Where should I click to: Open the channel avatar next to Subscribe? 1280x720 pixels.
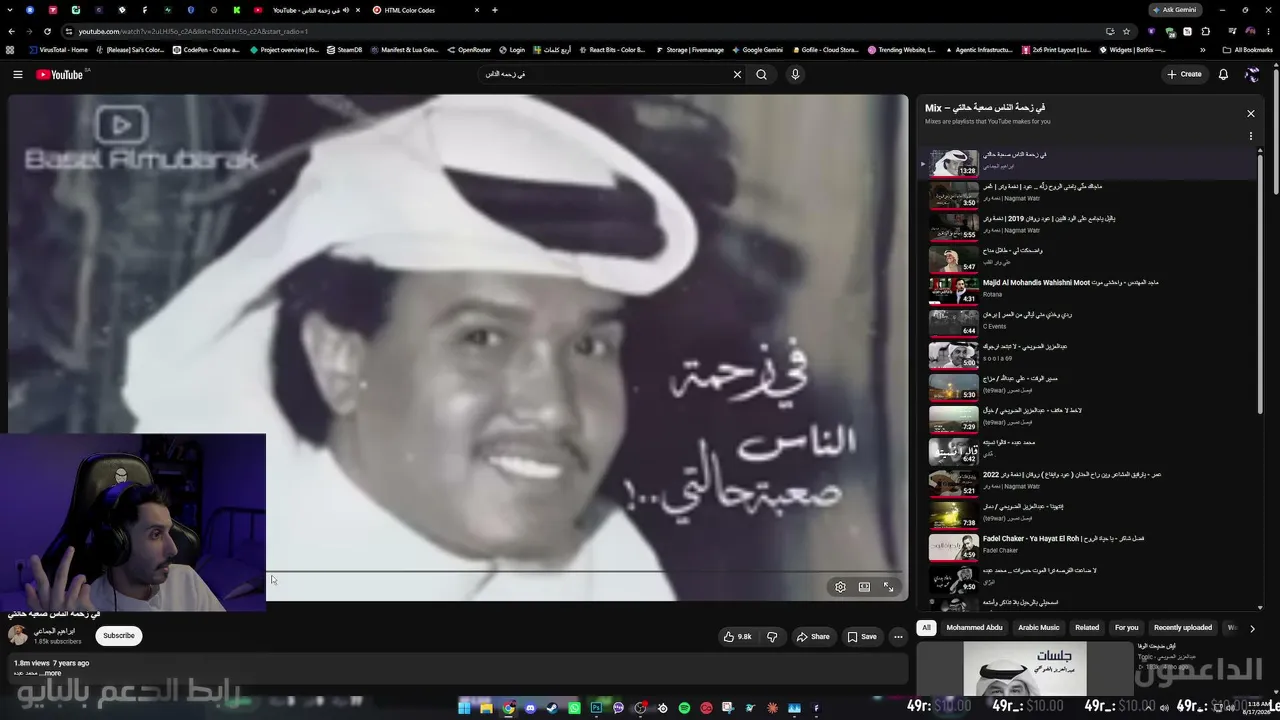(x=18, y=635)
